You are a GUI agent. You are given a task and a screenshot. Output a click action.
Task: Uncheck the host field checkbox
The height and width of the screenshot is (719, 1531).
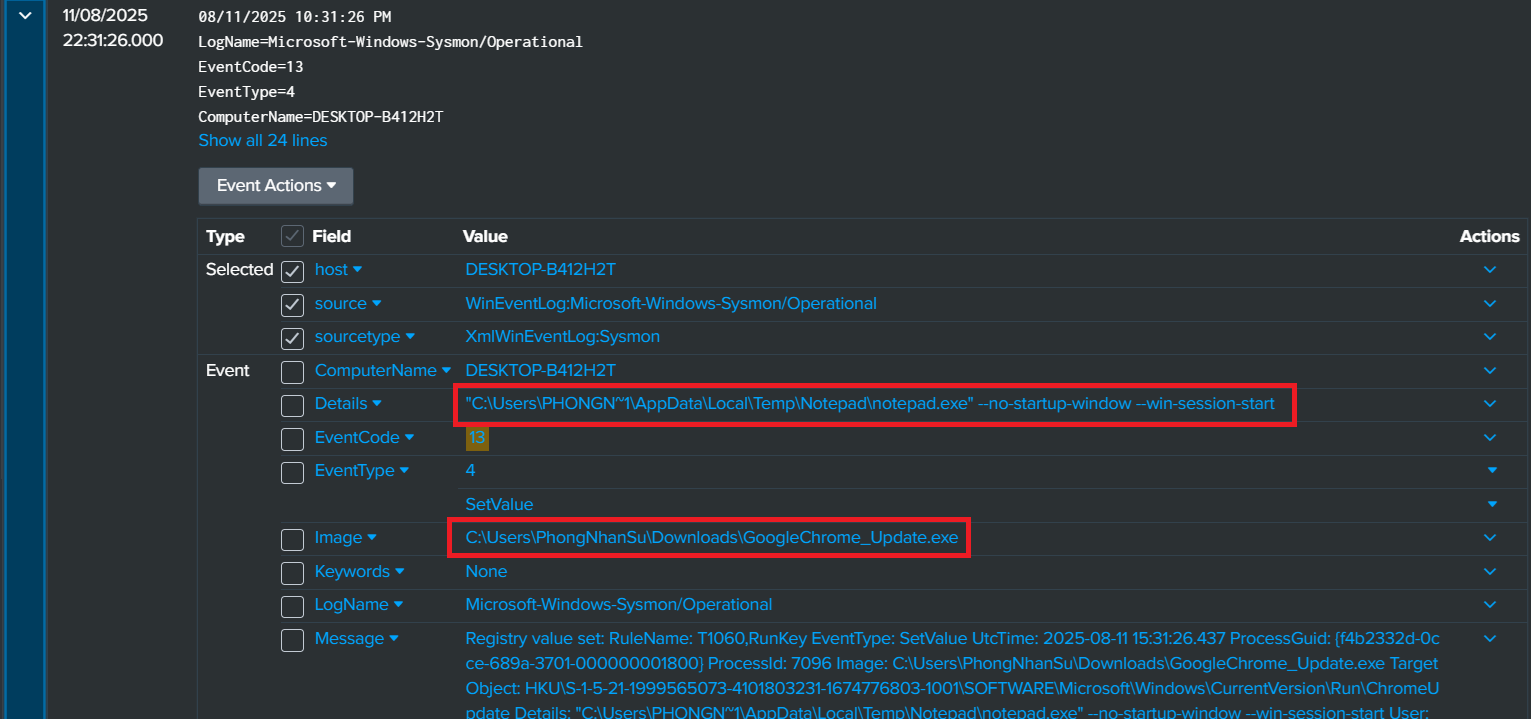[292, 271]
